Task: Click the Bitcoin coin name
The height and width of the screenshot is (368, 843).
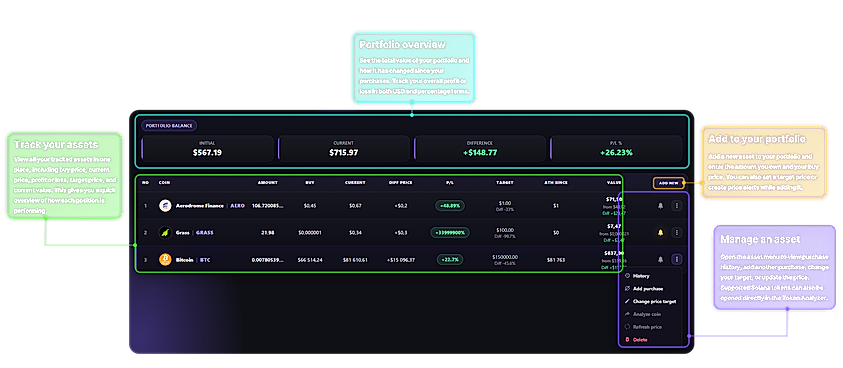Action: pos(184,260)
